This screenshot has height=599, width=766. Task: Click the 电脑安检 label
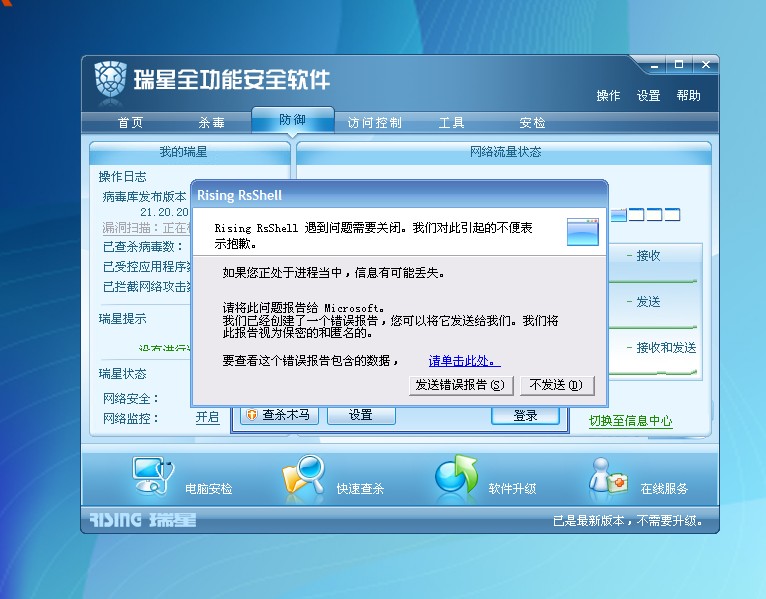point(208,489)
